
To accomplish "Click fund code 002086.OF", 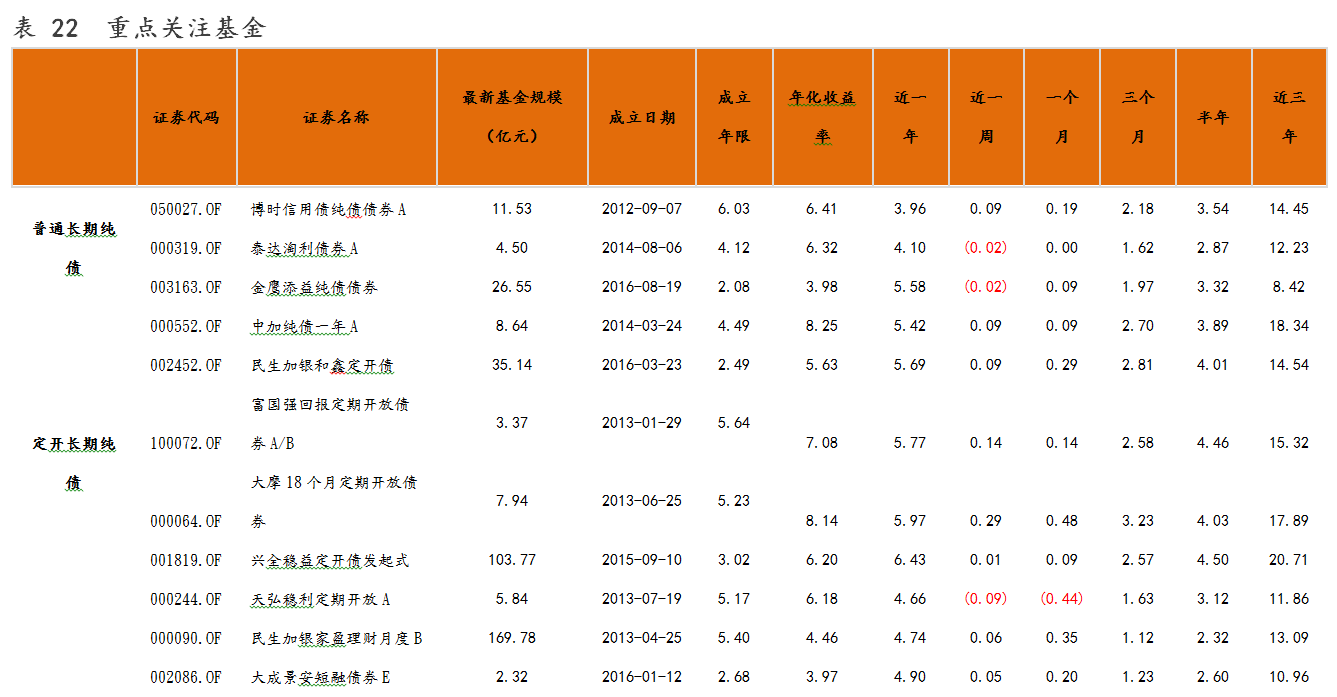I will click(x=186, y=677).
